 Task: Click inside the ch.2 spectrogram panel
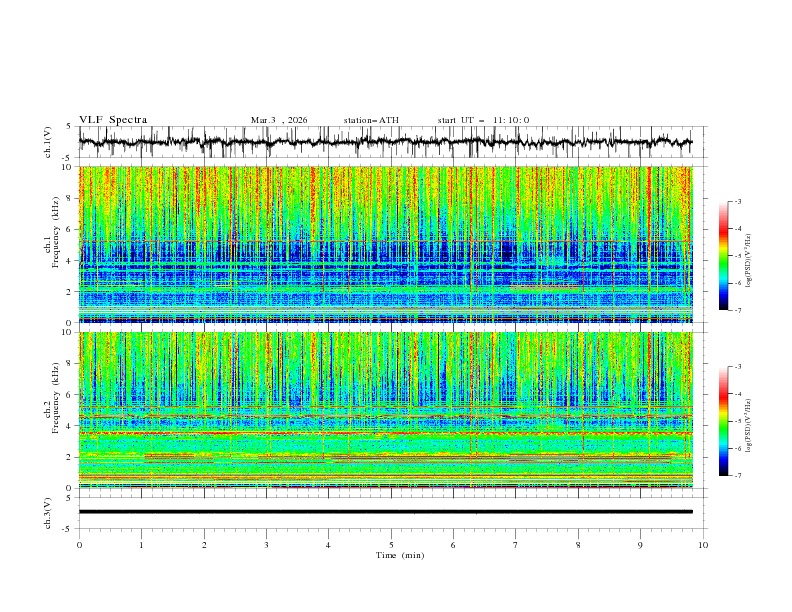[x=385, y=410]
